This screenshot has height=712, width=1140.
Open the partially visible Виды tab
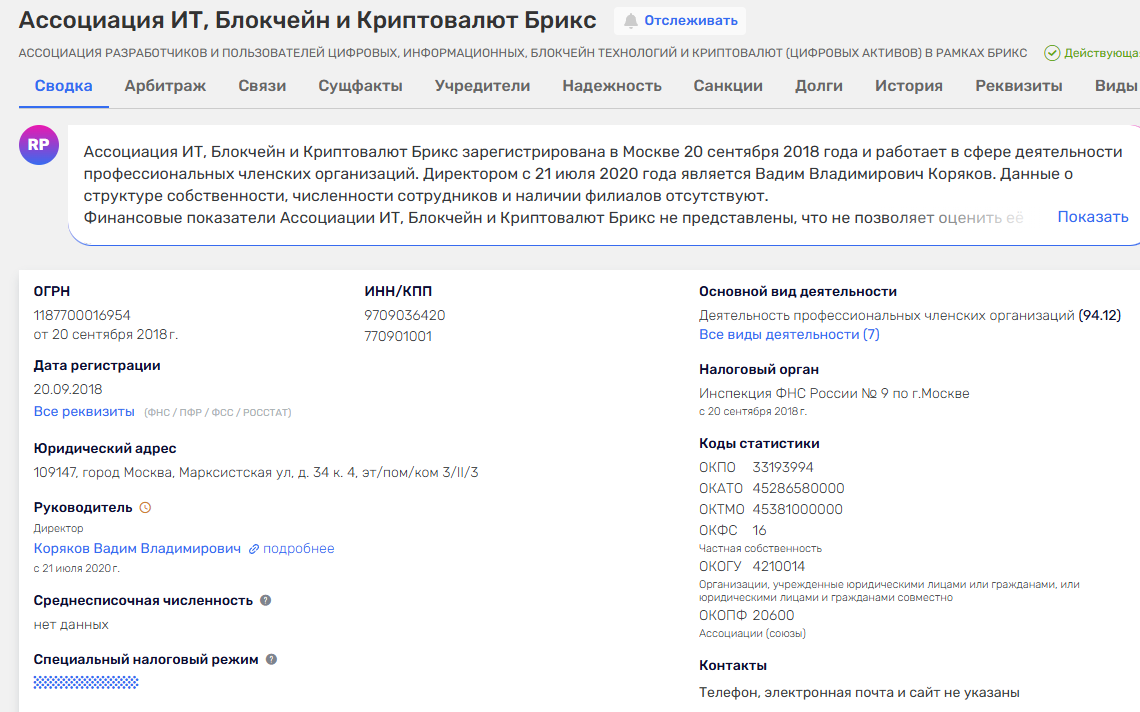pyautogui.click(x=1117, y=86)
